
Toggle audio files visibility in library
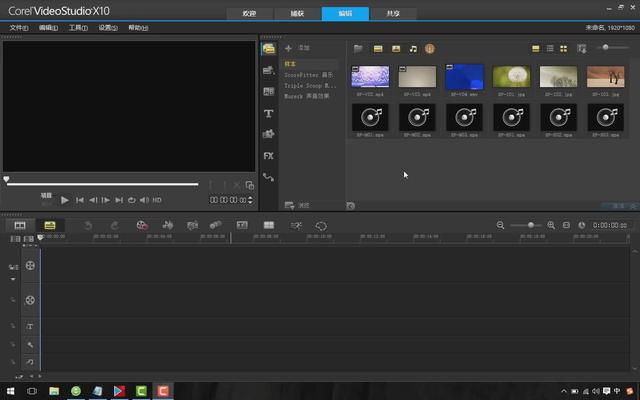pyautogui.click(x=413, y=48)
